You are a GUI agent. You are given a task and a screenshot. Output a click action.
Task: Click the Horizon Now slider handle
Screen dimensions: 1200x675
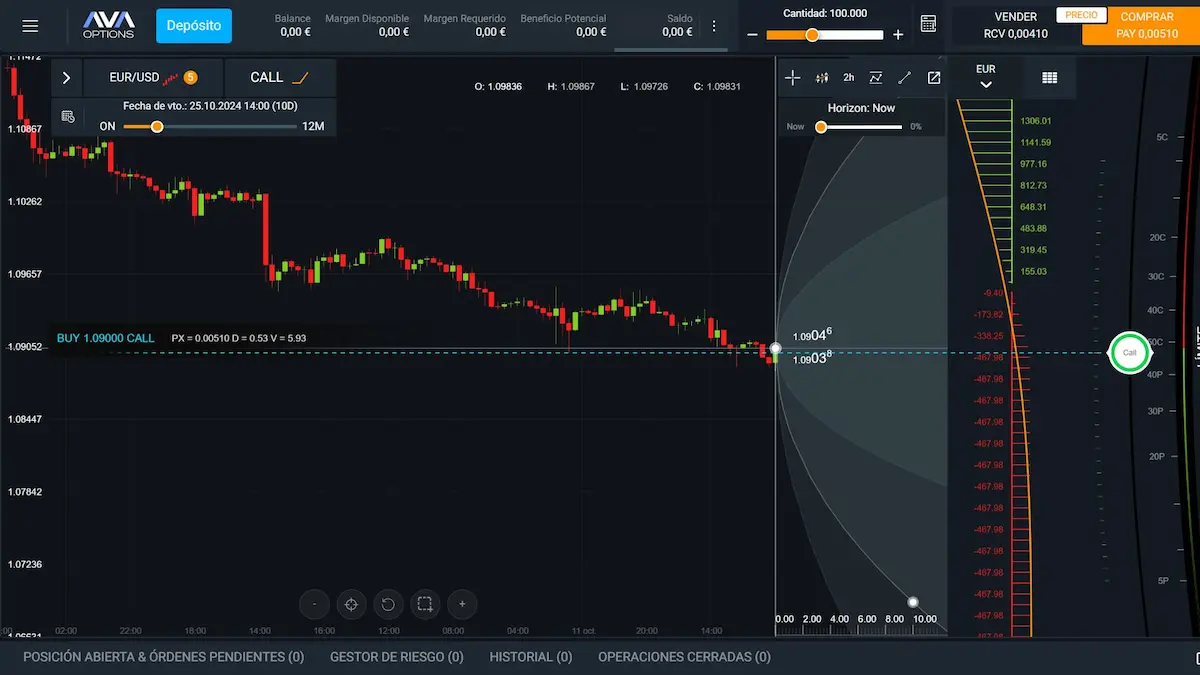coord(821,127)
